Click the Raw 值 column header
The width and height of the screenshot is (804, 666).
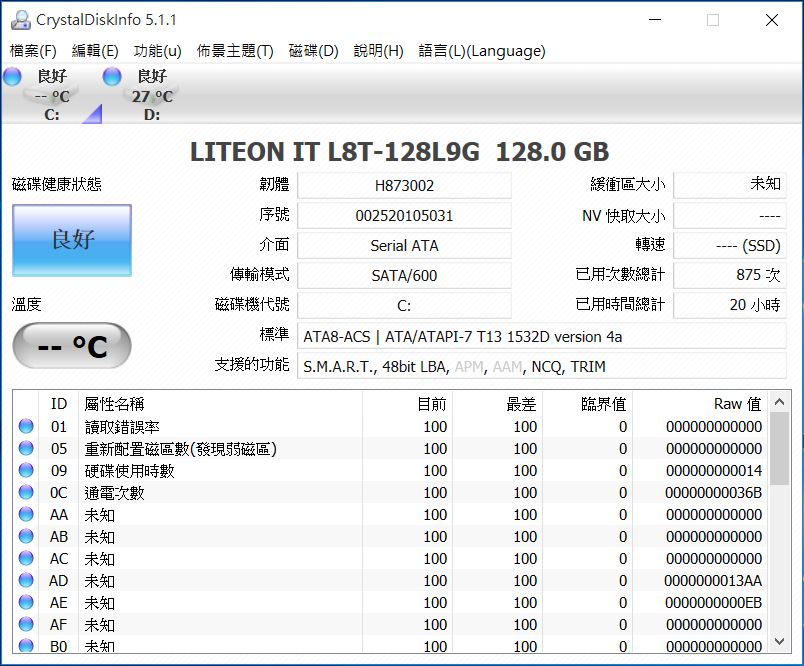[700, 403]
